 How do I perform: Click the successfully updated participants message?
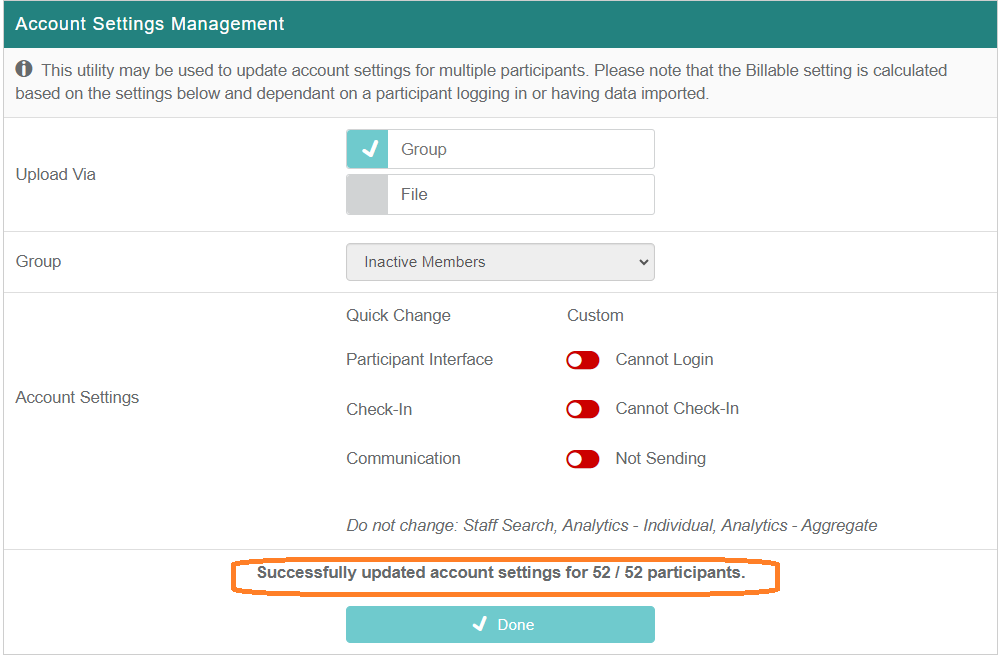point(501,574)
